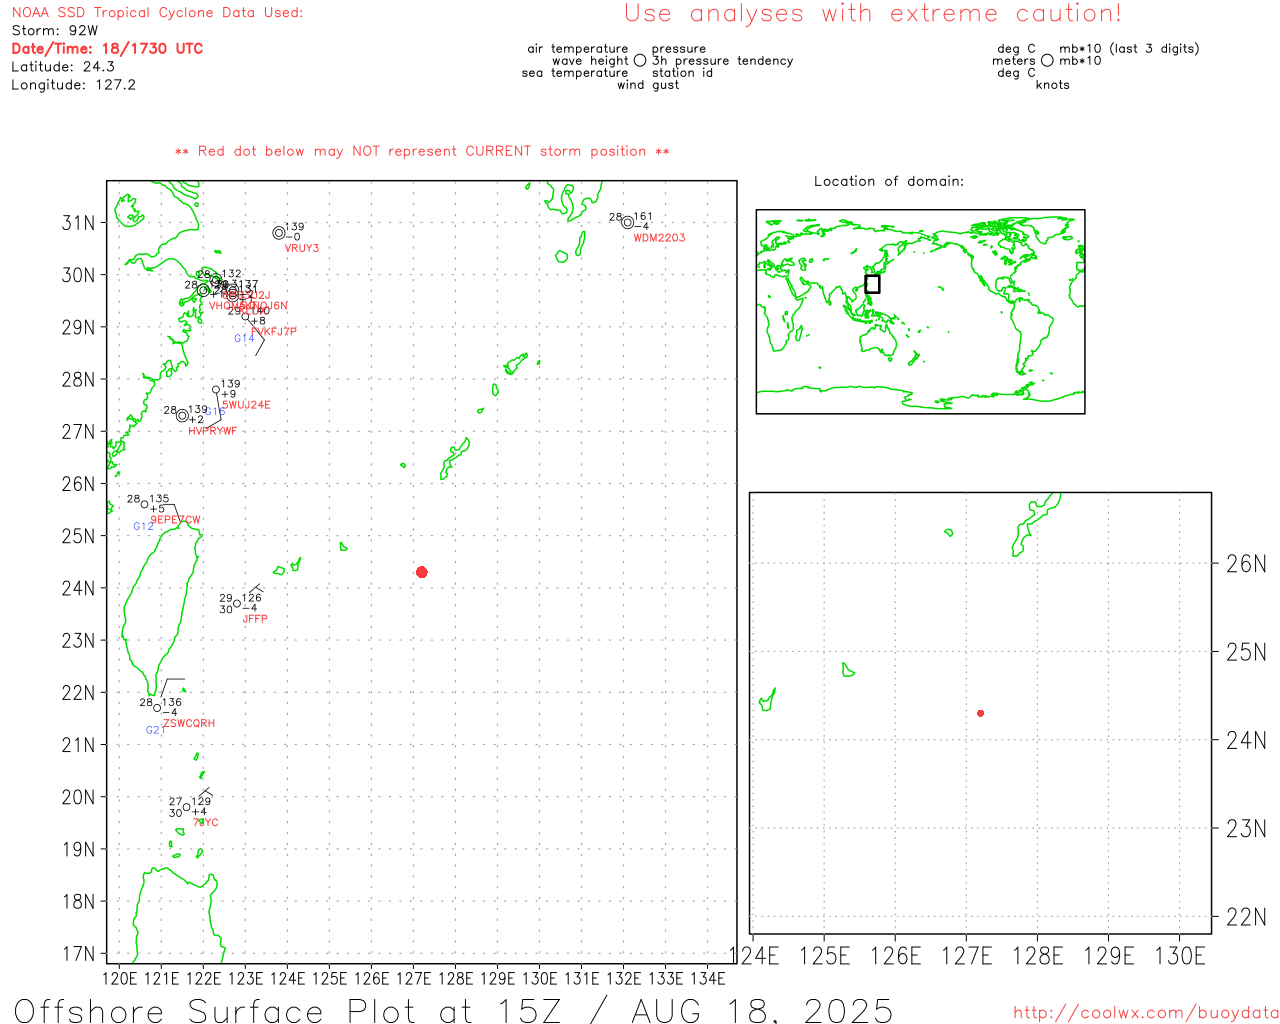
Task: Click the blue G14 gust label
Action: tap(244, 338)
